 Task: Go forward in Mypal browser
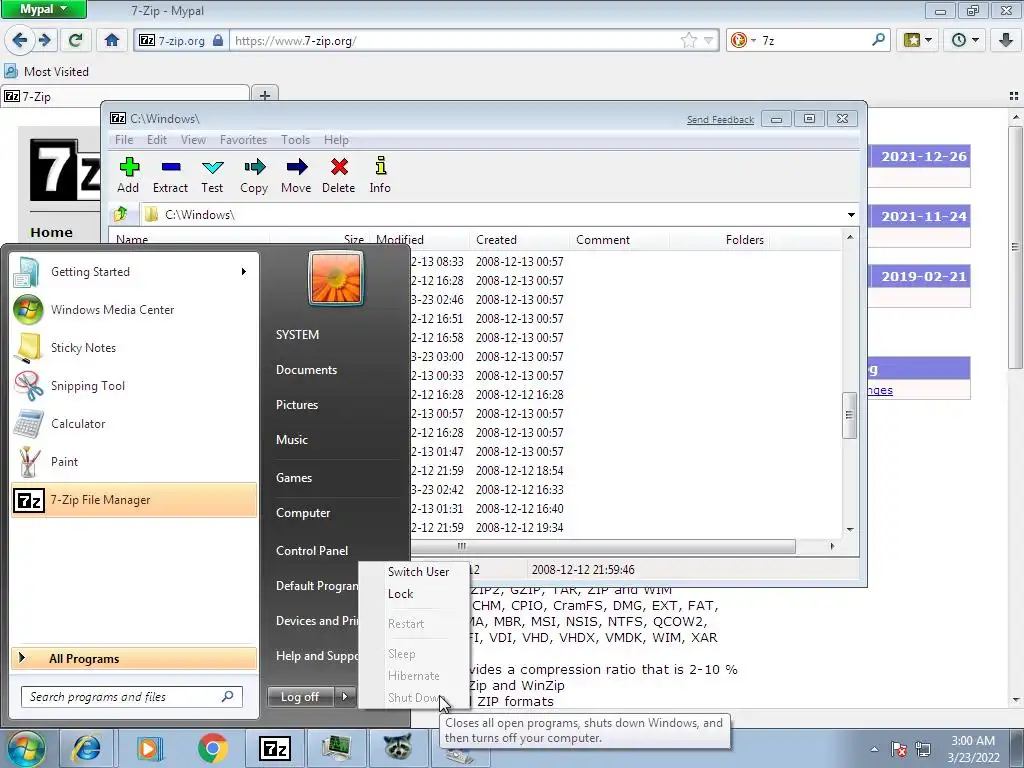point(44,40)
